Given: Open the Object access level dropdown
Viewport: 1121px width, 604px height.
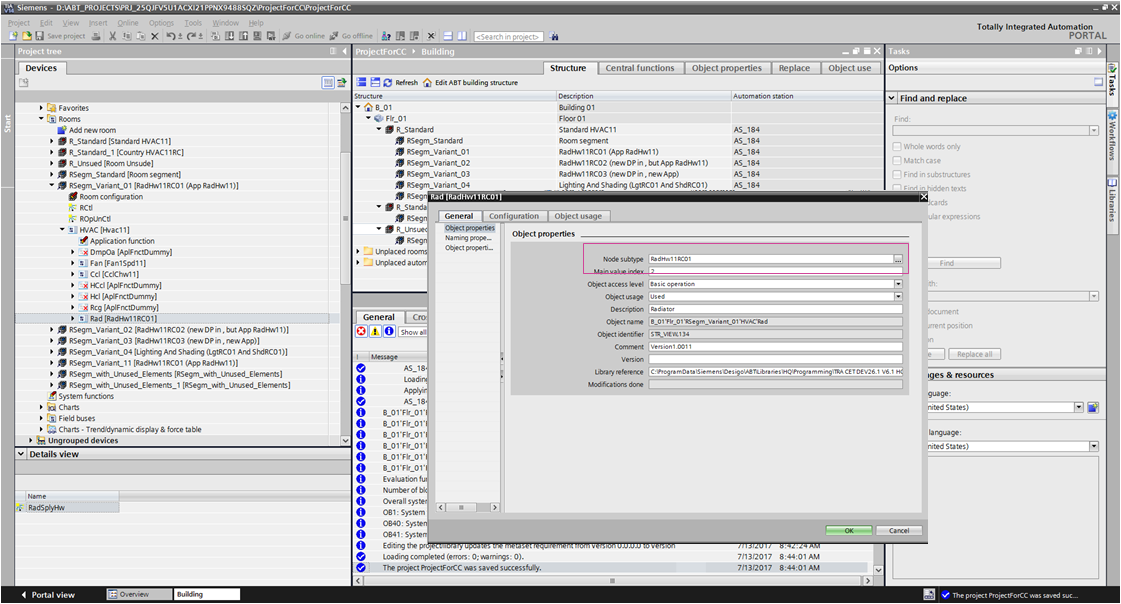Looking at the screenshot, I should (x=899, y=282).
